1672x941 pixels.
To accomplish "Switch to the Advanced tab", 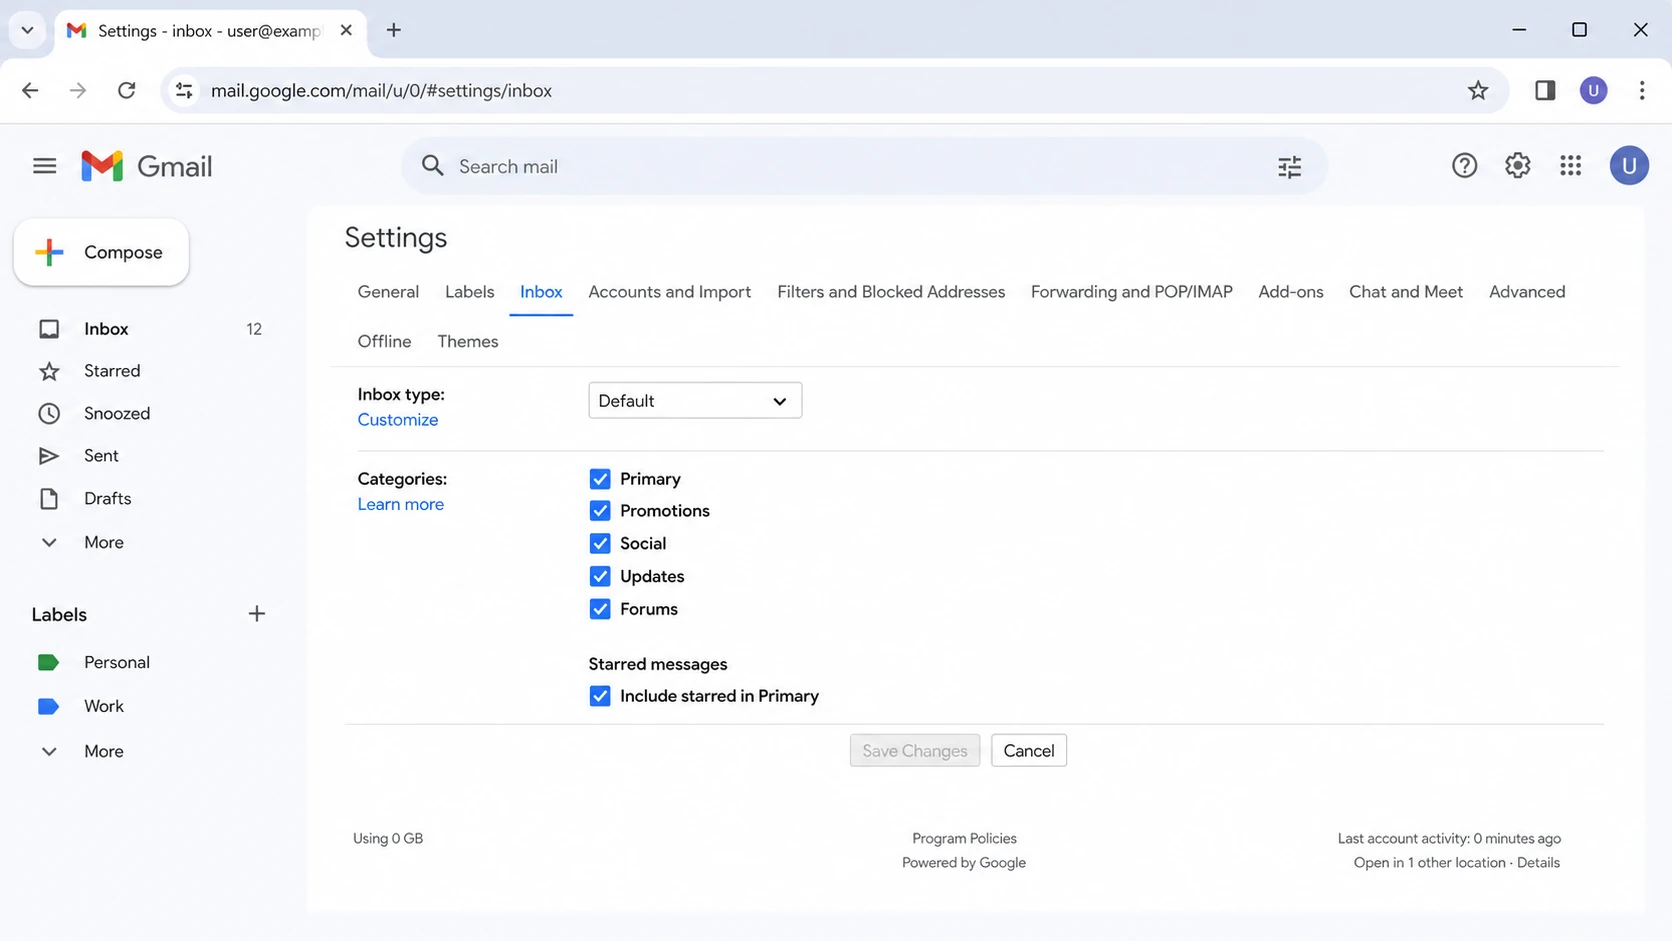I will 1526,292.
